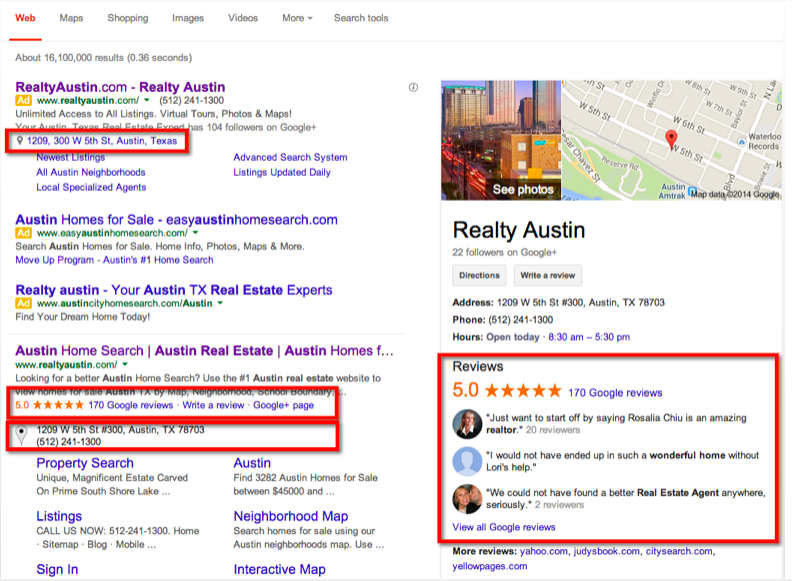Open Listings Updated Daily sitelink
Viewport: 792px width, 581px height.
click(x=282, y=172)
